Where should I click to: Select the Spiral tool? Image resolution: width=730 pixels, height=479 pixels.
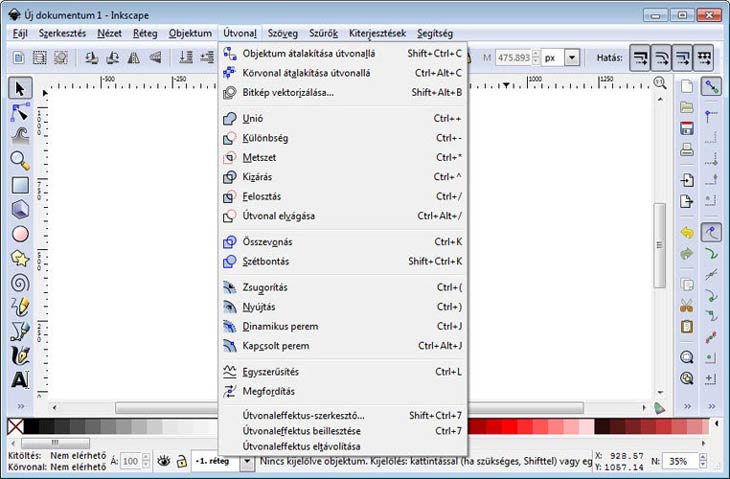[x=20, y=283]
